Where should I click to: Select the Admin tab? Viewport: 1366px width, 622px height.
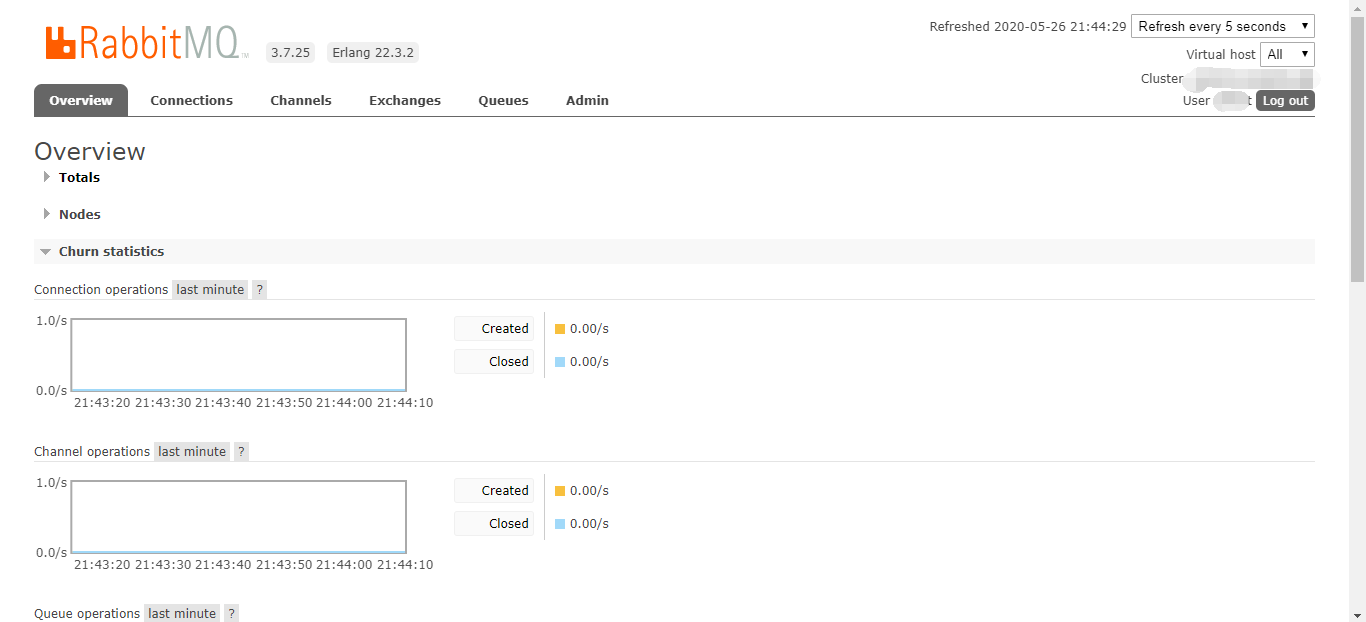[587, 101]
